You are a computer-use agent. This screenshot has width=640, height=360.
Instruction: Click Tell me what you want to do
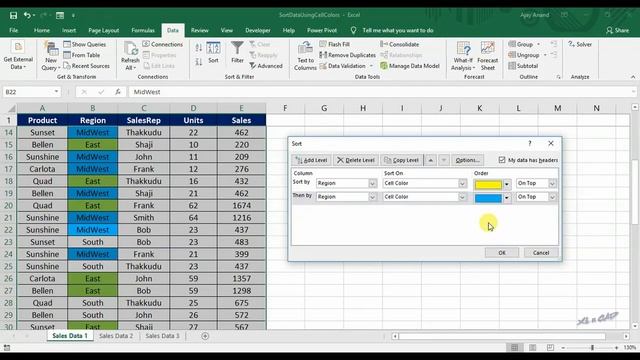(x=398, y=30)
